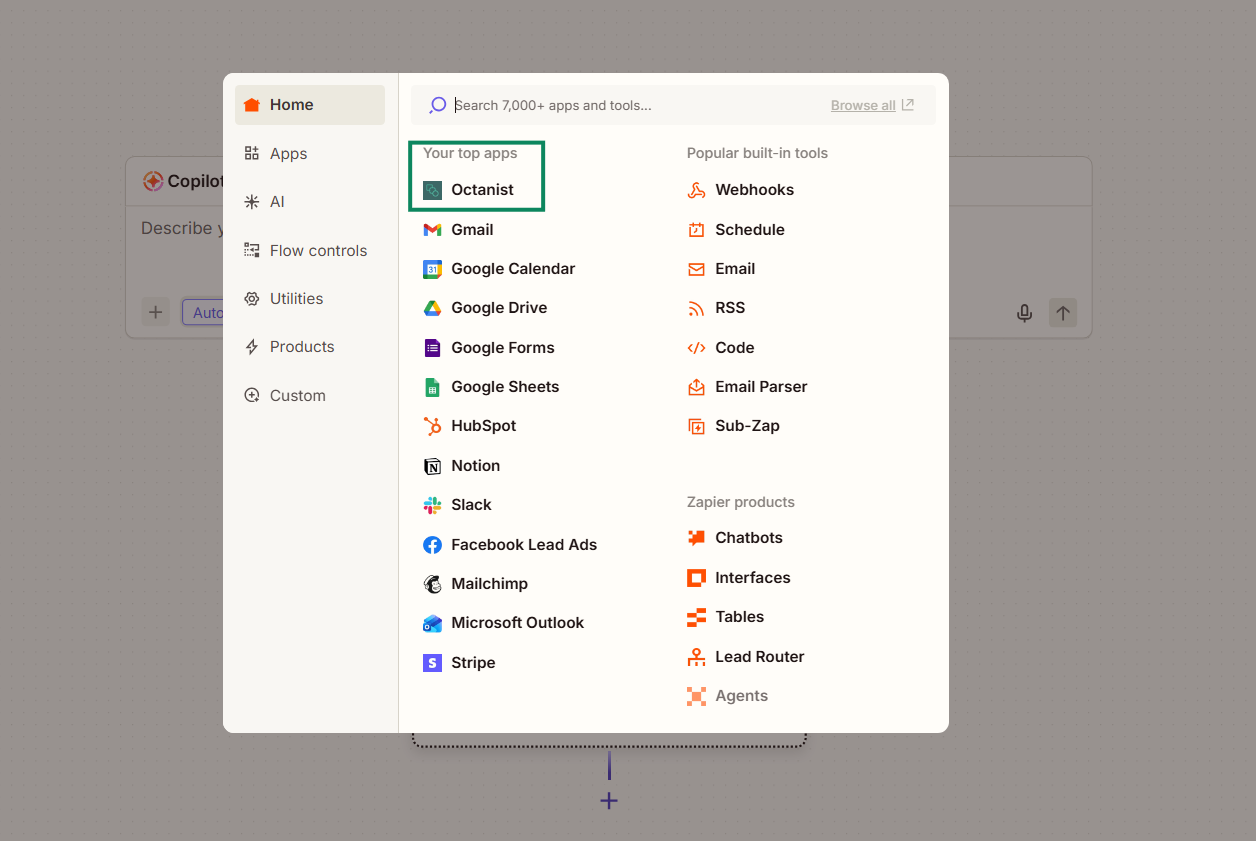Activate the microphone in Copilot input

pos(1024,312)
